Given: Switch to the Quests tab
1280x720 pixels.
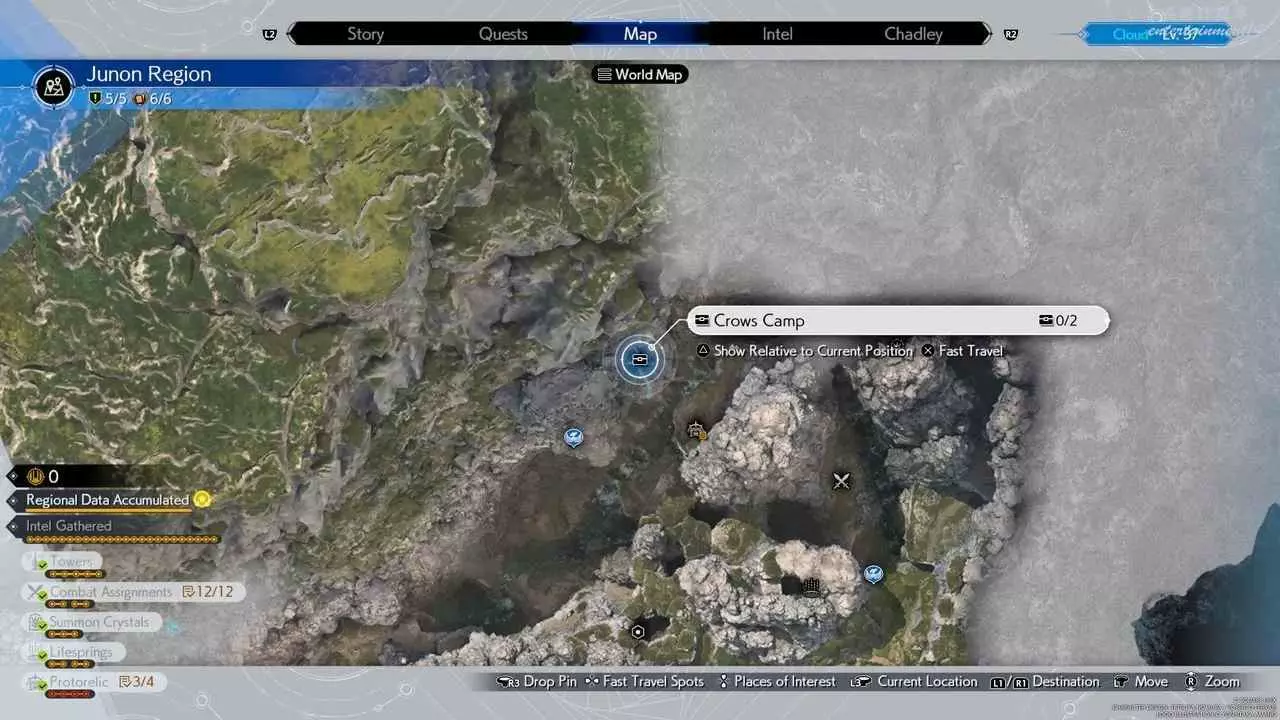Looking at the screenshot, I should pyautogui.click(x=502, y=34).
